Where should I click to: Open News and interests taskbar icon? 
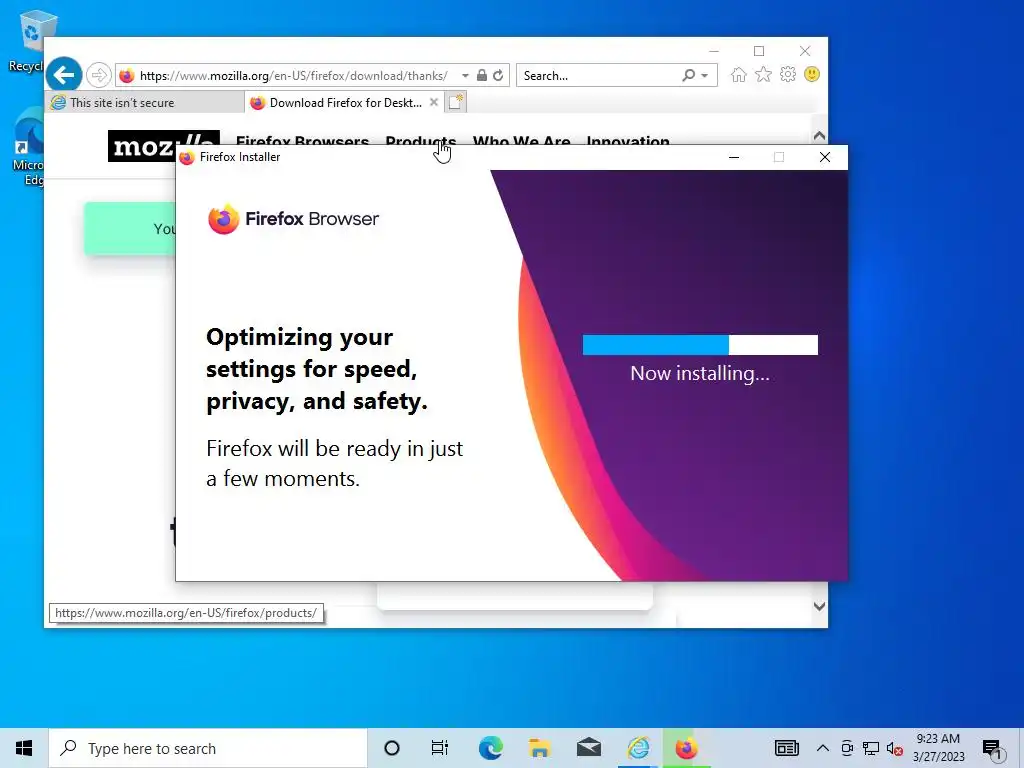pyautogui.click(x=786, y=748)
